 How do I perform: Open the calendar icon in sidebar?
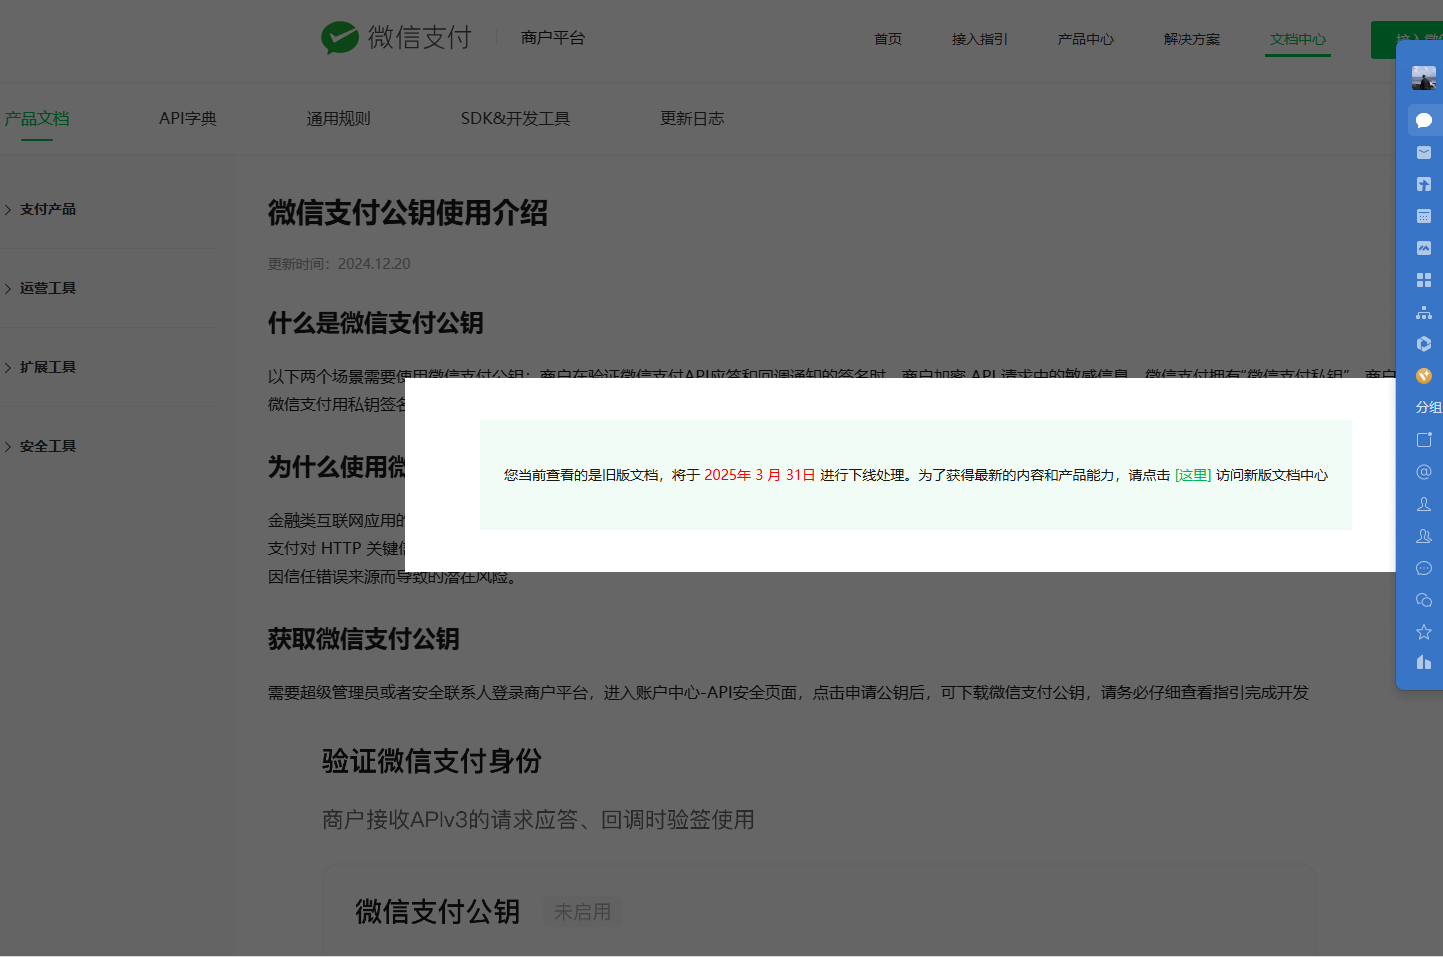[1424, 216]
